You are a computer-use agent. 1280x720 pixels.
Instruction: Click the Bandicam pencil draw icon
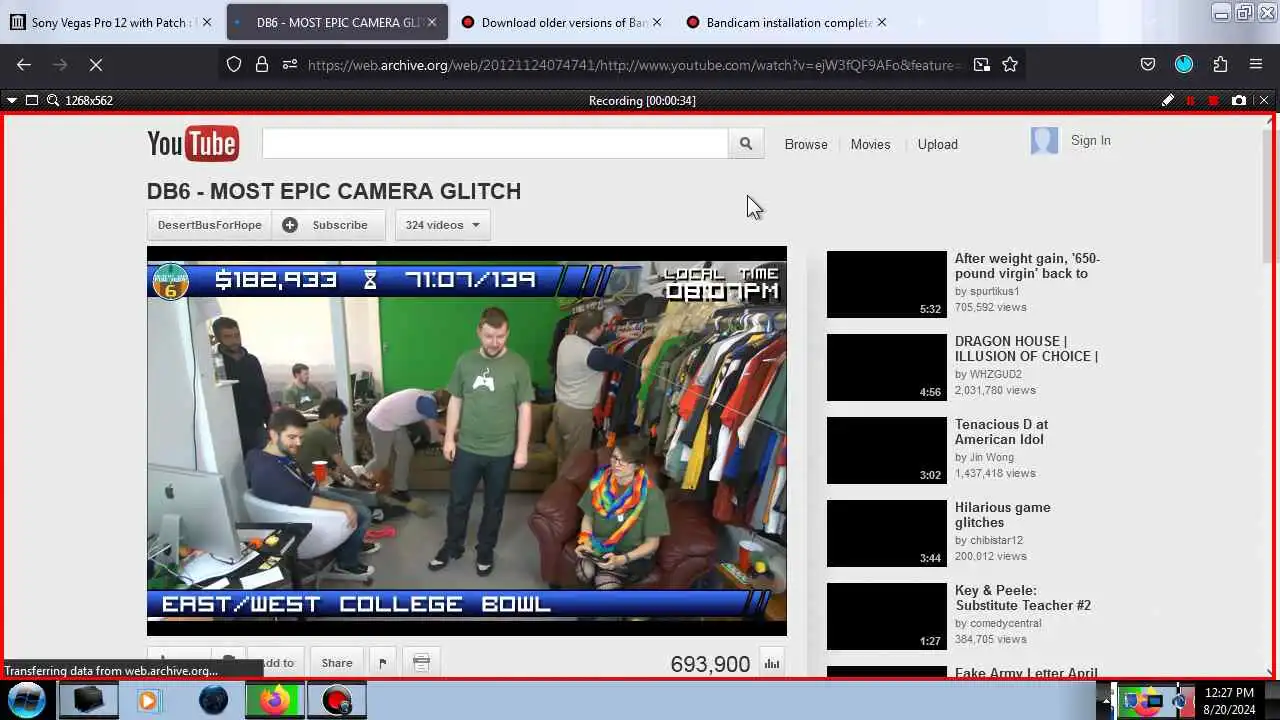(1167, 100)
